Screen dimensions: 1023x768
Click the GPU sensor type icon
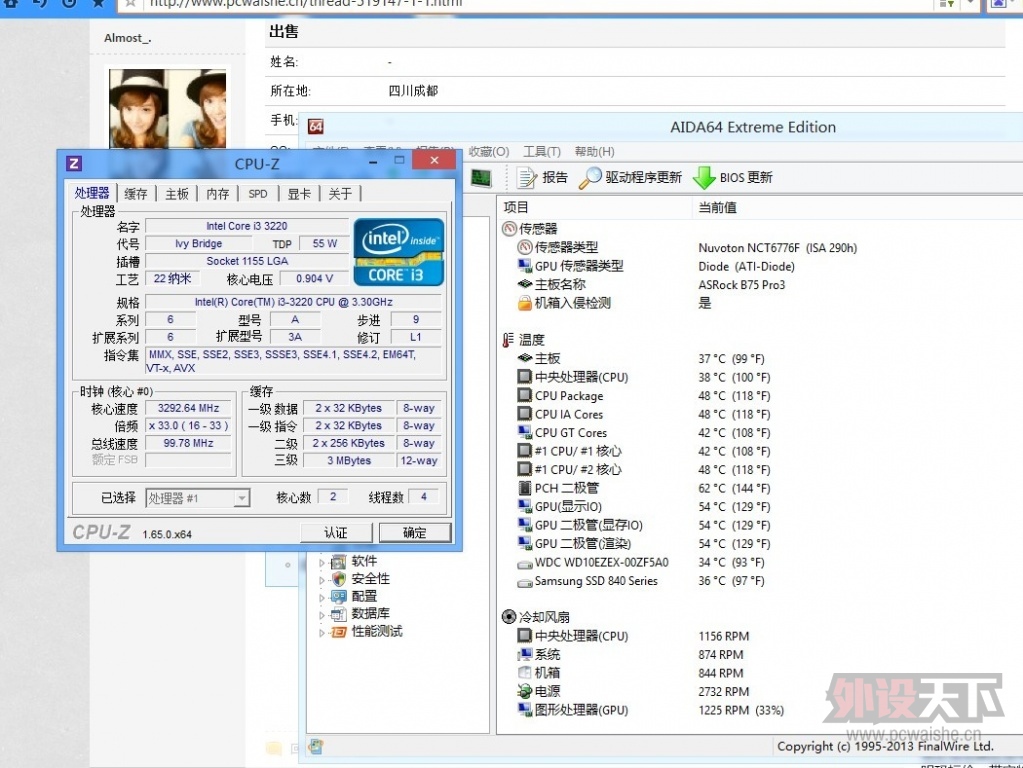525,266
